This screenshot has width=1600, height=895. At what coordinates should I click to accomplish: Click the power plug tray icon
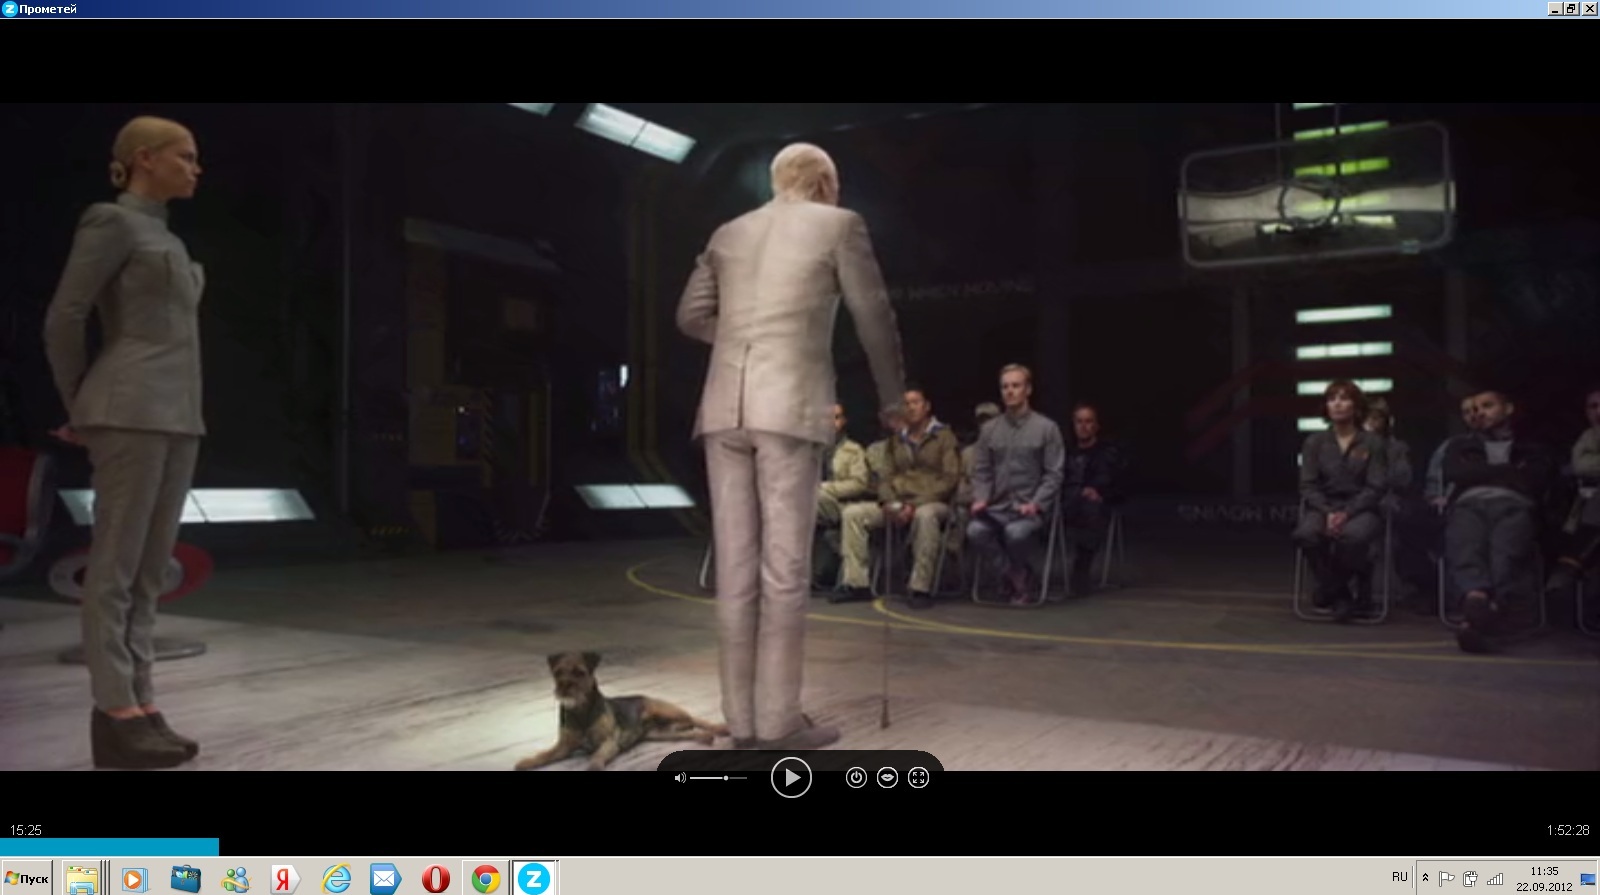pyautogui.click(x=1470, y=879)
